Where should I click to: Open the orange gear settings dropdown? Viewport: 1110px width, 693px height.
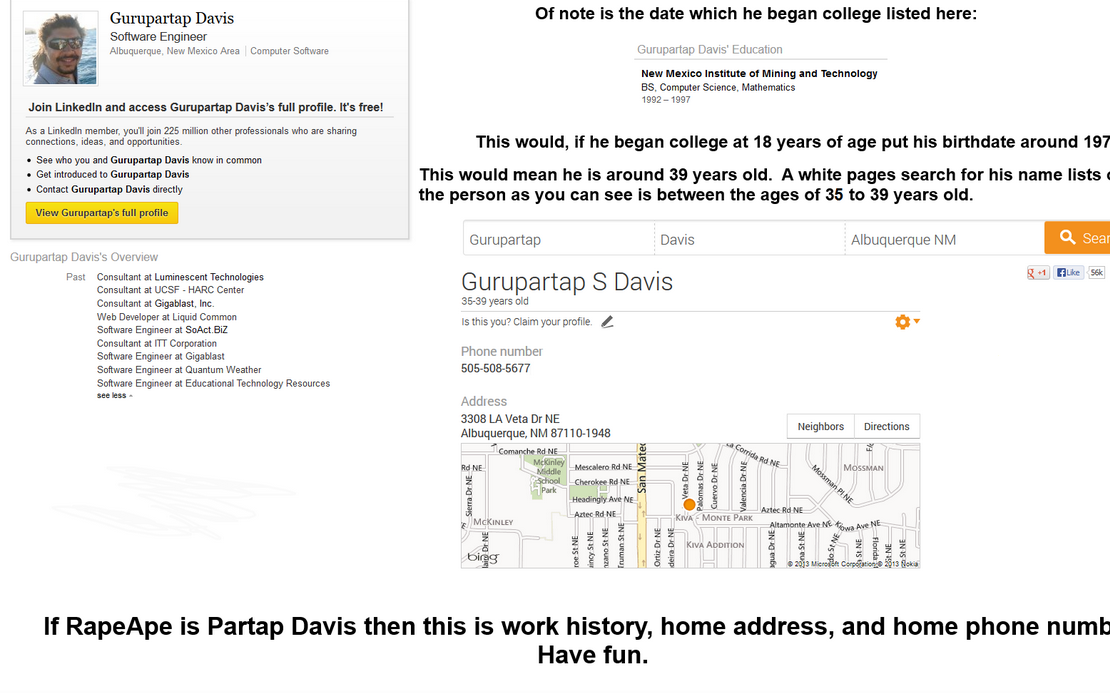pos(907,322)
